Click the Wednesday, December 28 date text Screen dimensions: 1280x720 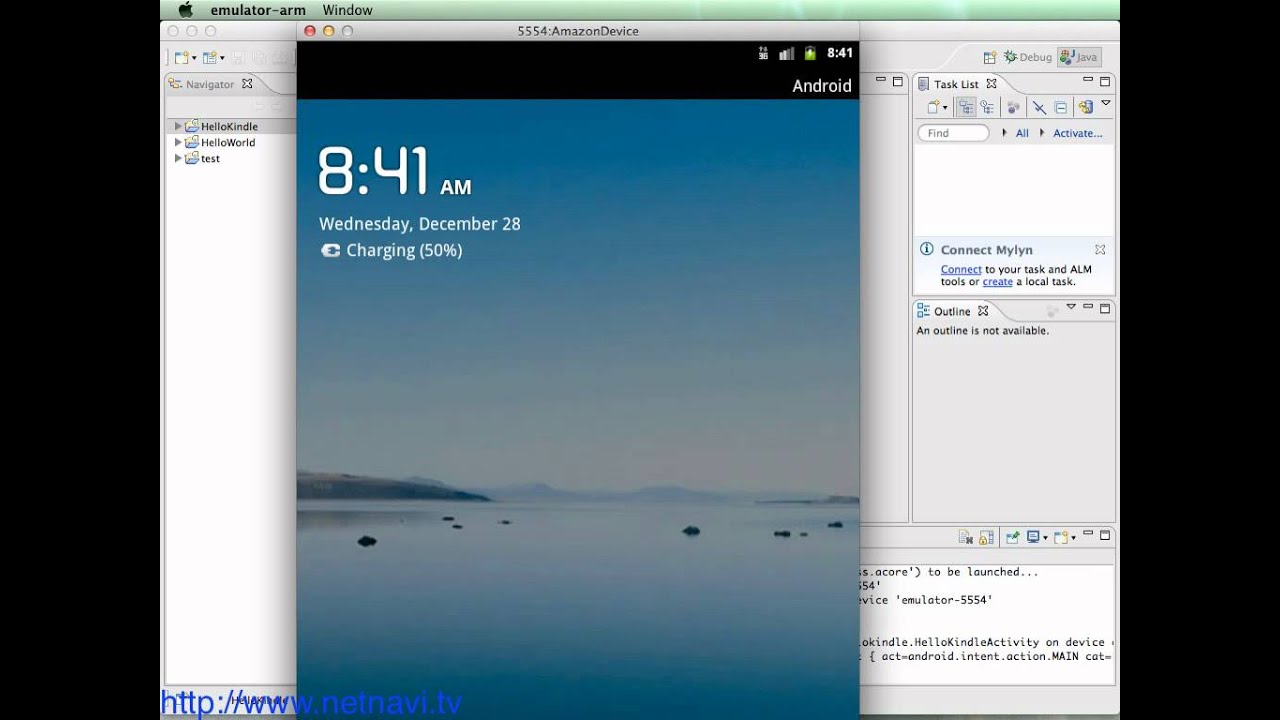(420, 224)
